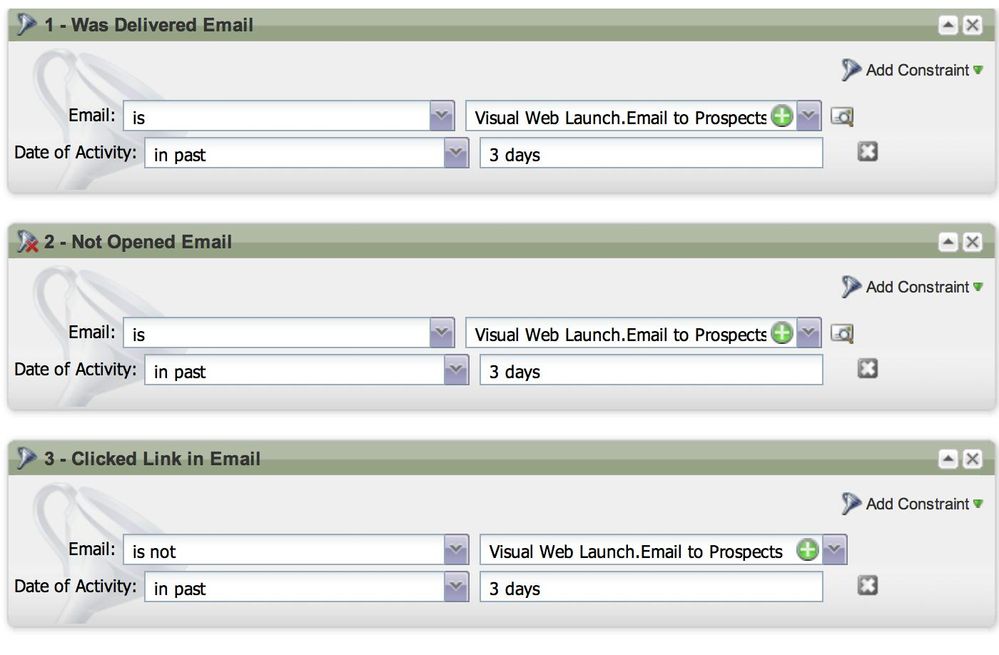Click the '3 days' field in Was Delivered Email

(x=650, y=154)
